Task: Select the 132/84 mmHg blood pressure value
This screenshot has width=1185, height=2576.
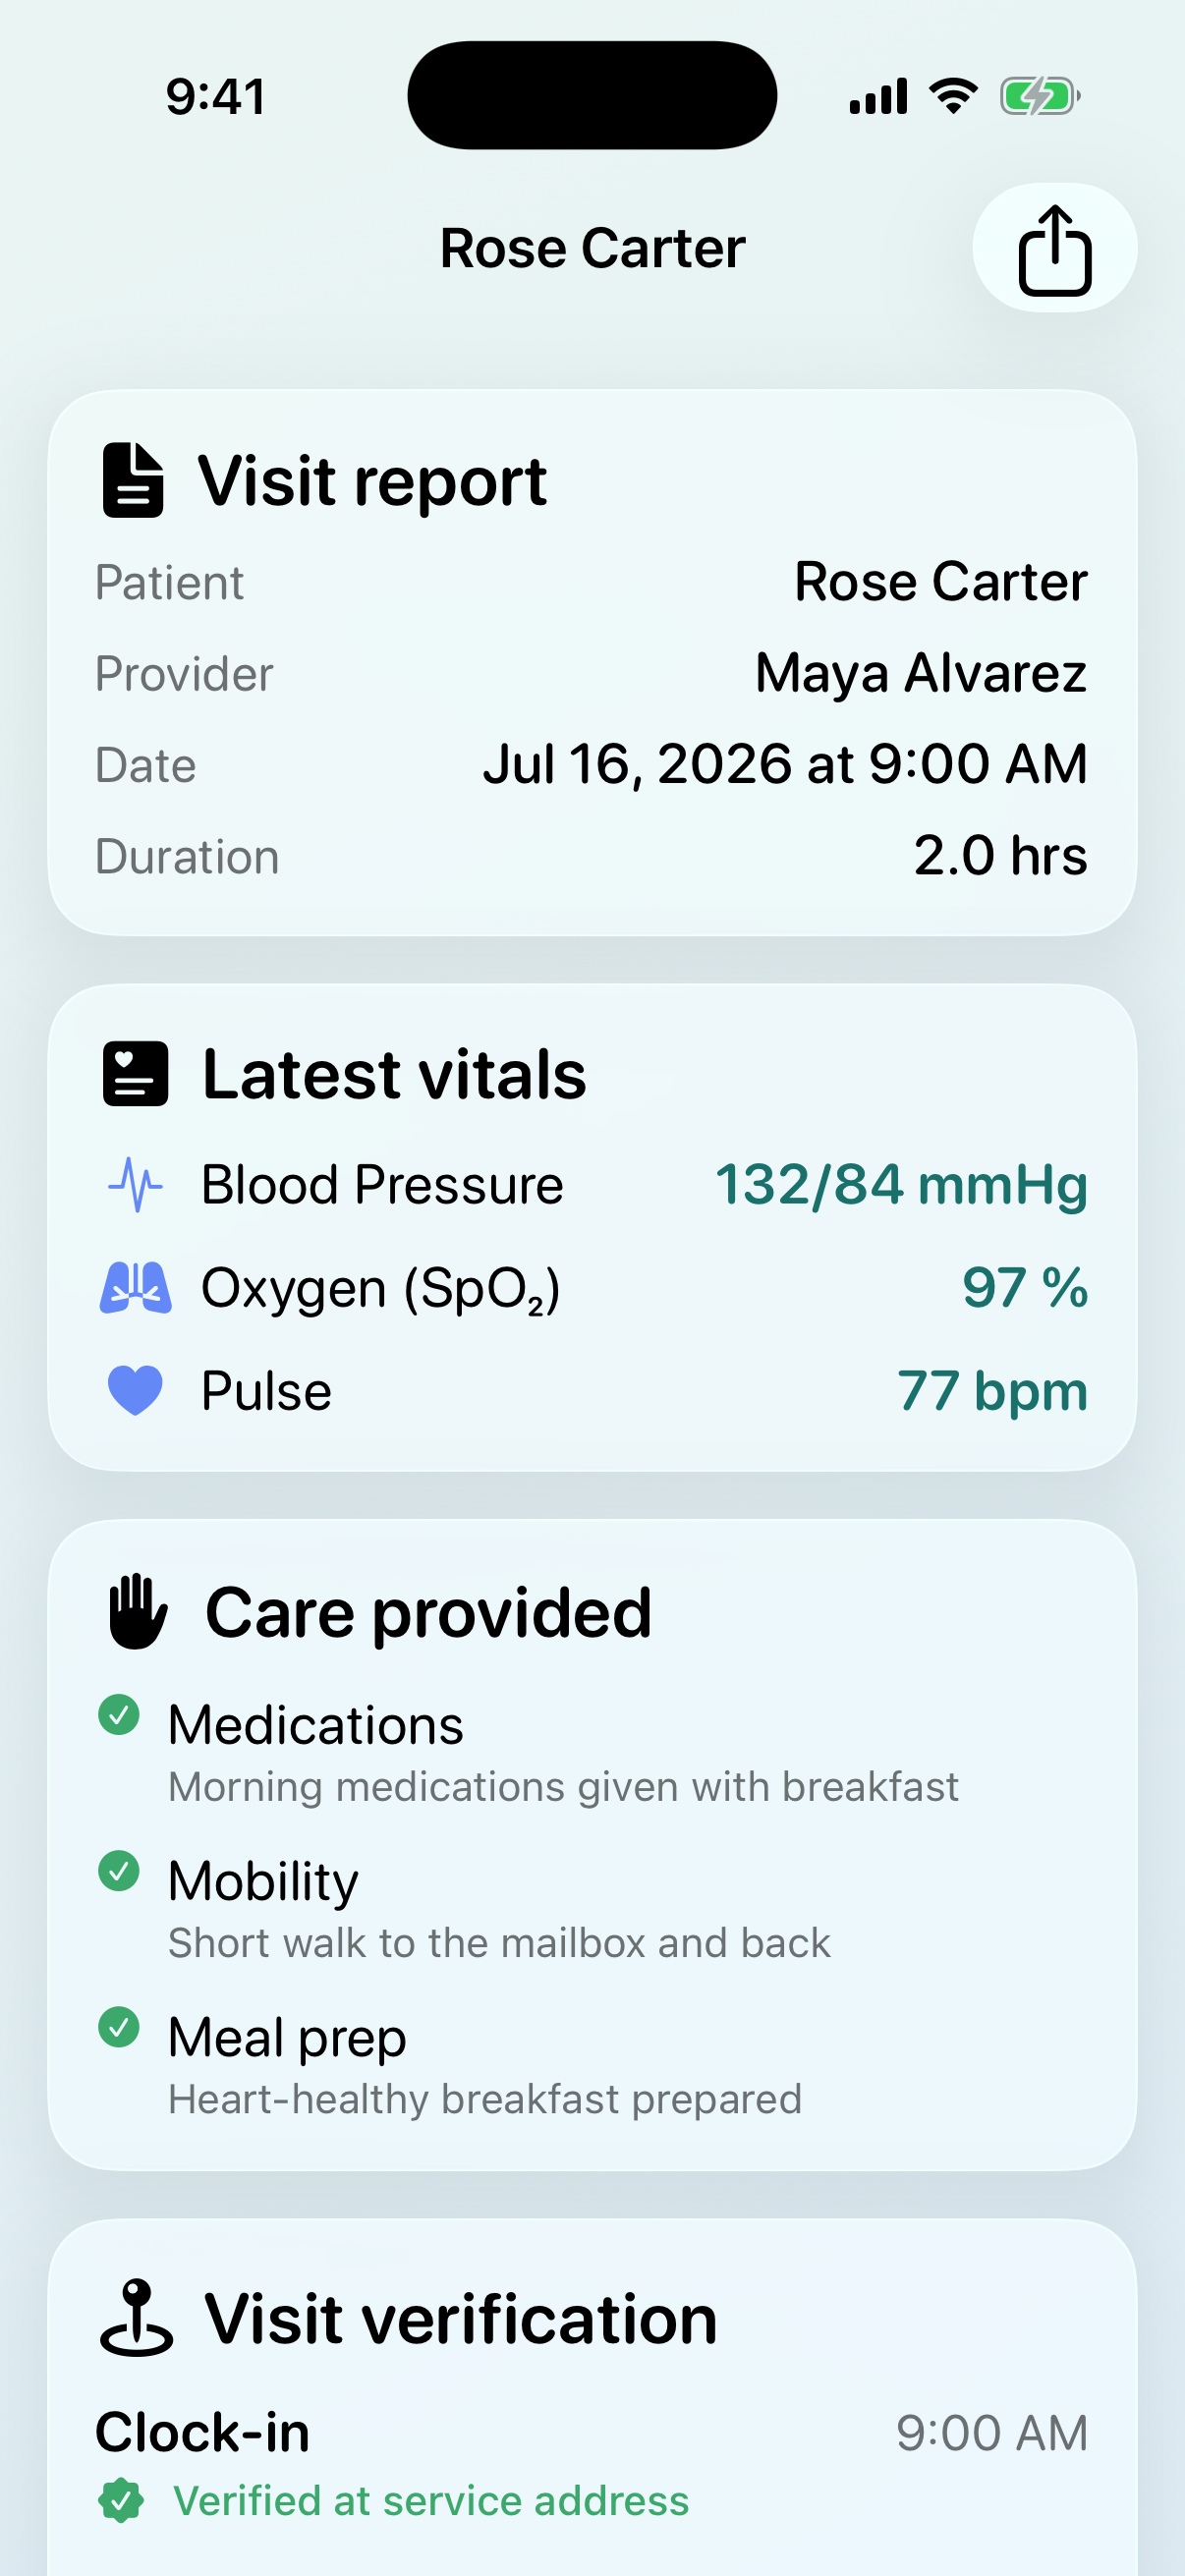Action: [901, 1185]
